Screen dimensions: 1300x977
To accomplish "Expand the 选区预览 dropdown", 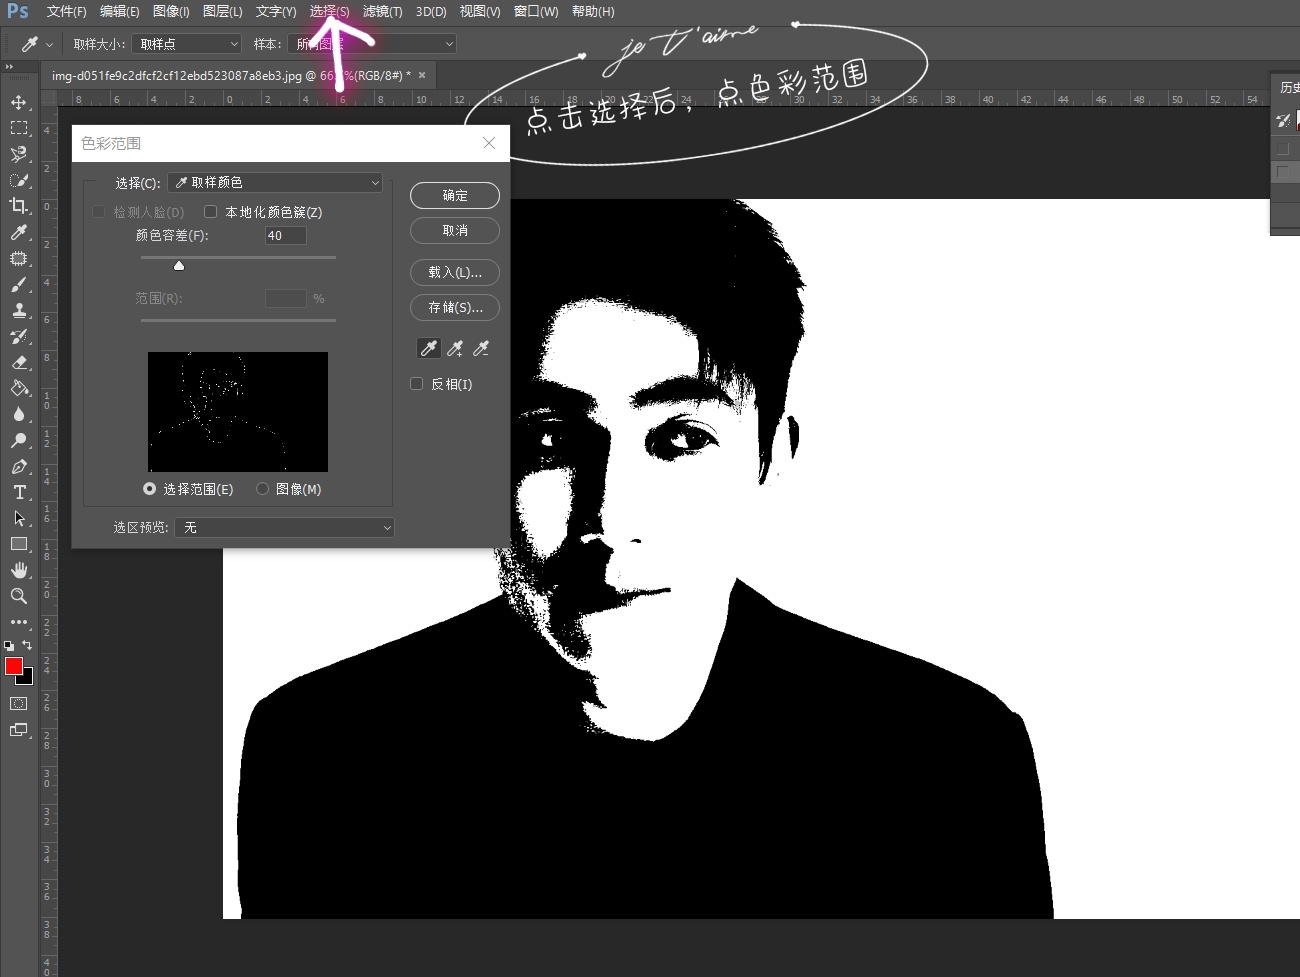I will 284,527.
